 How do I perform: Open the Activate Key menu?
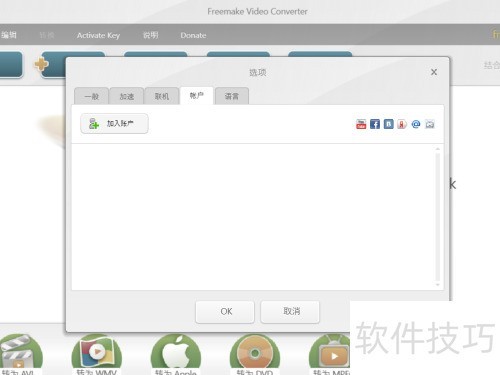[x=98, y=35]
